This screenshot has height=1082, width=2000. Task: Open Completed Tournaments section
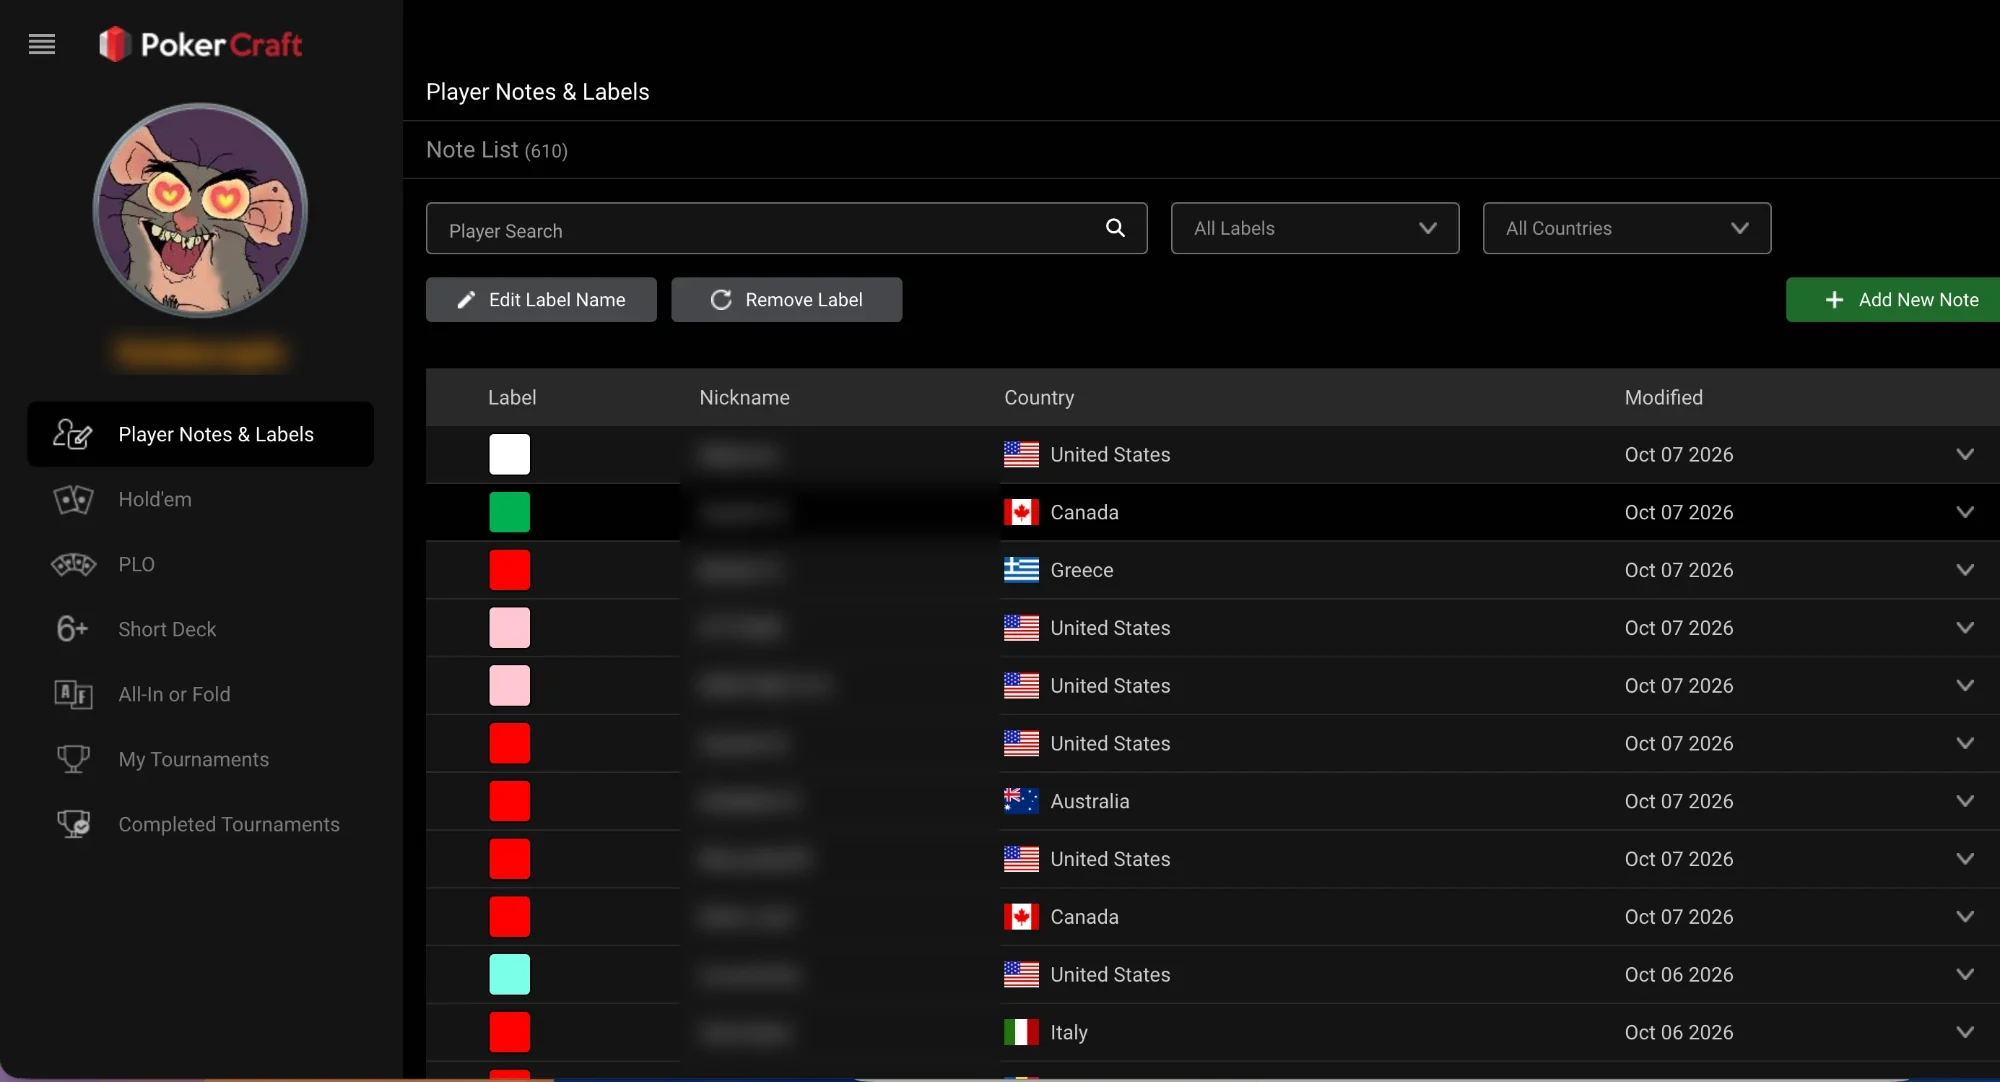[x=200, y=824]
